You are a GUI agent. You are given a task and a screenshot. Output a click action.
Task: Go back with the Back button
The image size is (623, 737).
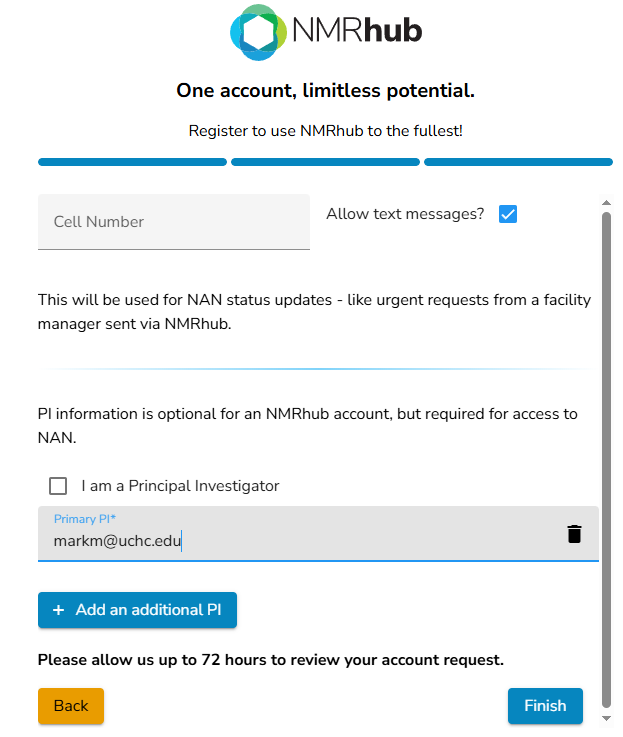pos(71,706)
